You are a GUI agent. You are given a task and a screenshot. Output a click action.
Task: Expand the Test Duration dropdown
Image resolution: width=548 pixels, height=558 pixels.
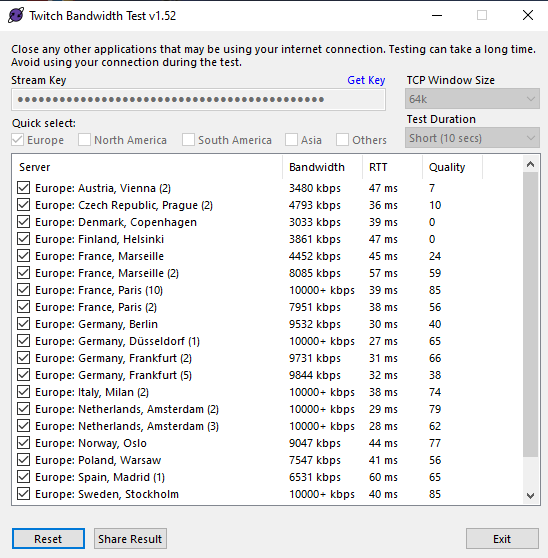coord(472,138)
